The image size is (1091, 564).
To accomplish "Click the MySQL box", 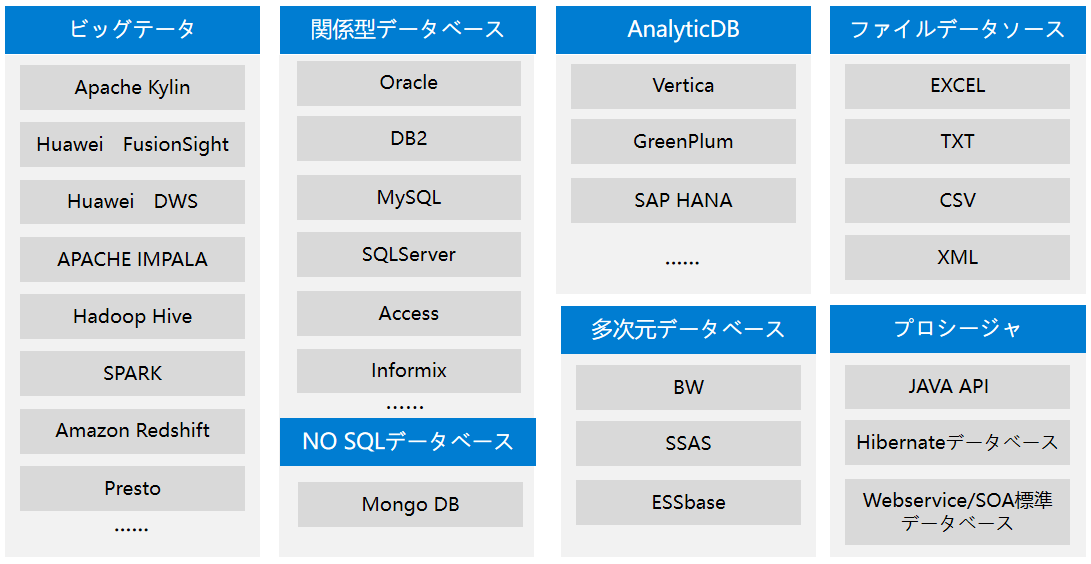I will coord(408,198).
